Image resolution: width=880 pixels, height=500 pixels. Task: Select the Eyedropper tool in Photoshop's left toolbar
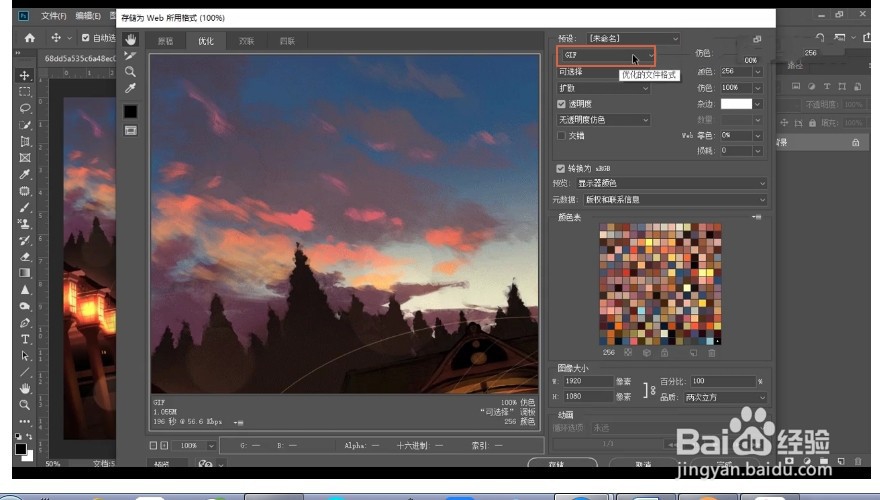(x=25, y=174)
